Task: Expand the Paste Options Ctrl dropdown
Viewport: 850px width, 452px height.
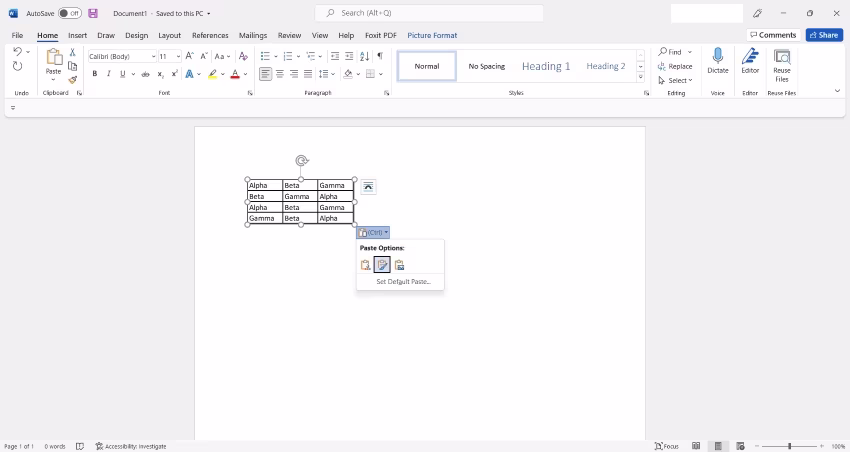Action: pyautogui.click(x=373, y=233)
